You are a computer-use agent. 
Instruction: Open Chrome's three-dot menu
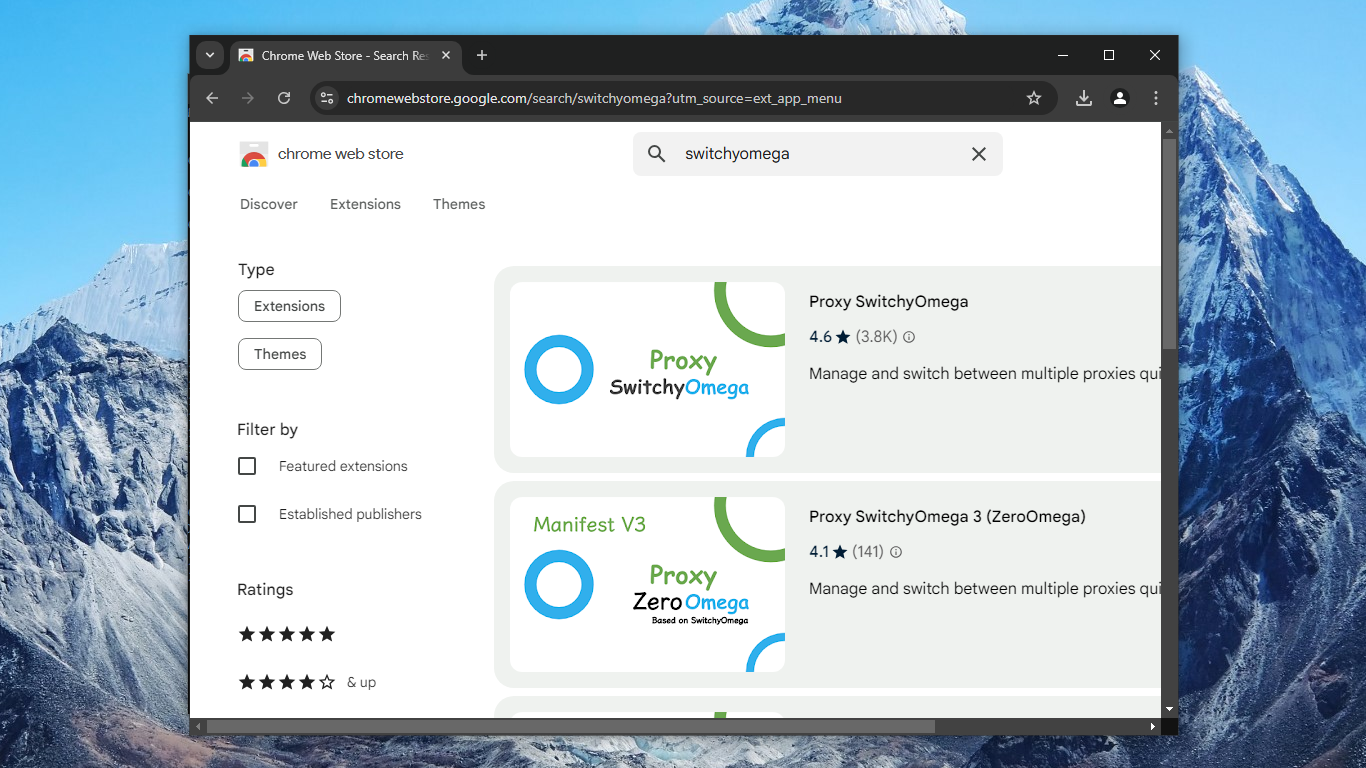(x=1156, y=98)
